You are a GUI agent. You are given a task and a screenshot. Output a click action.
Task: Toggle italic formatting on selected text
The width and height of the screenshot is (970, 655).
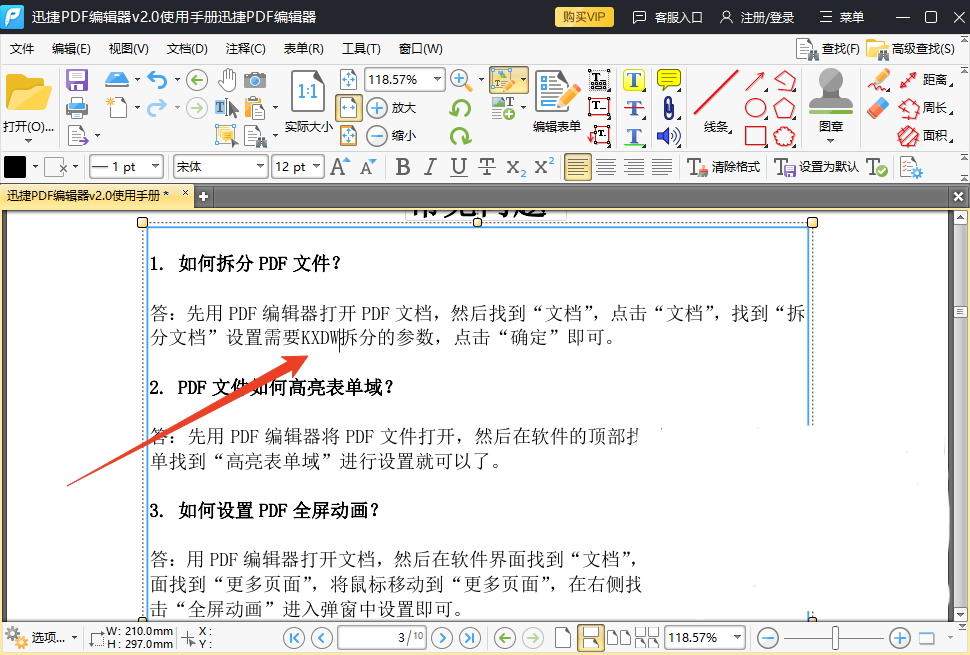(x=430, y=166)
